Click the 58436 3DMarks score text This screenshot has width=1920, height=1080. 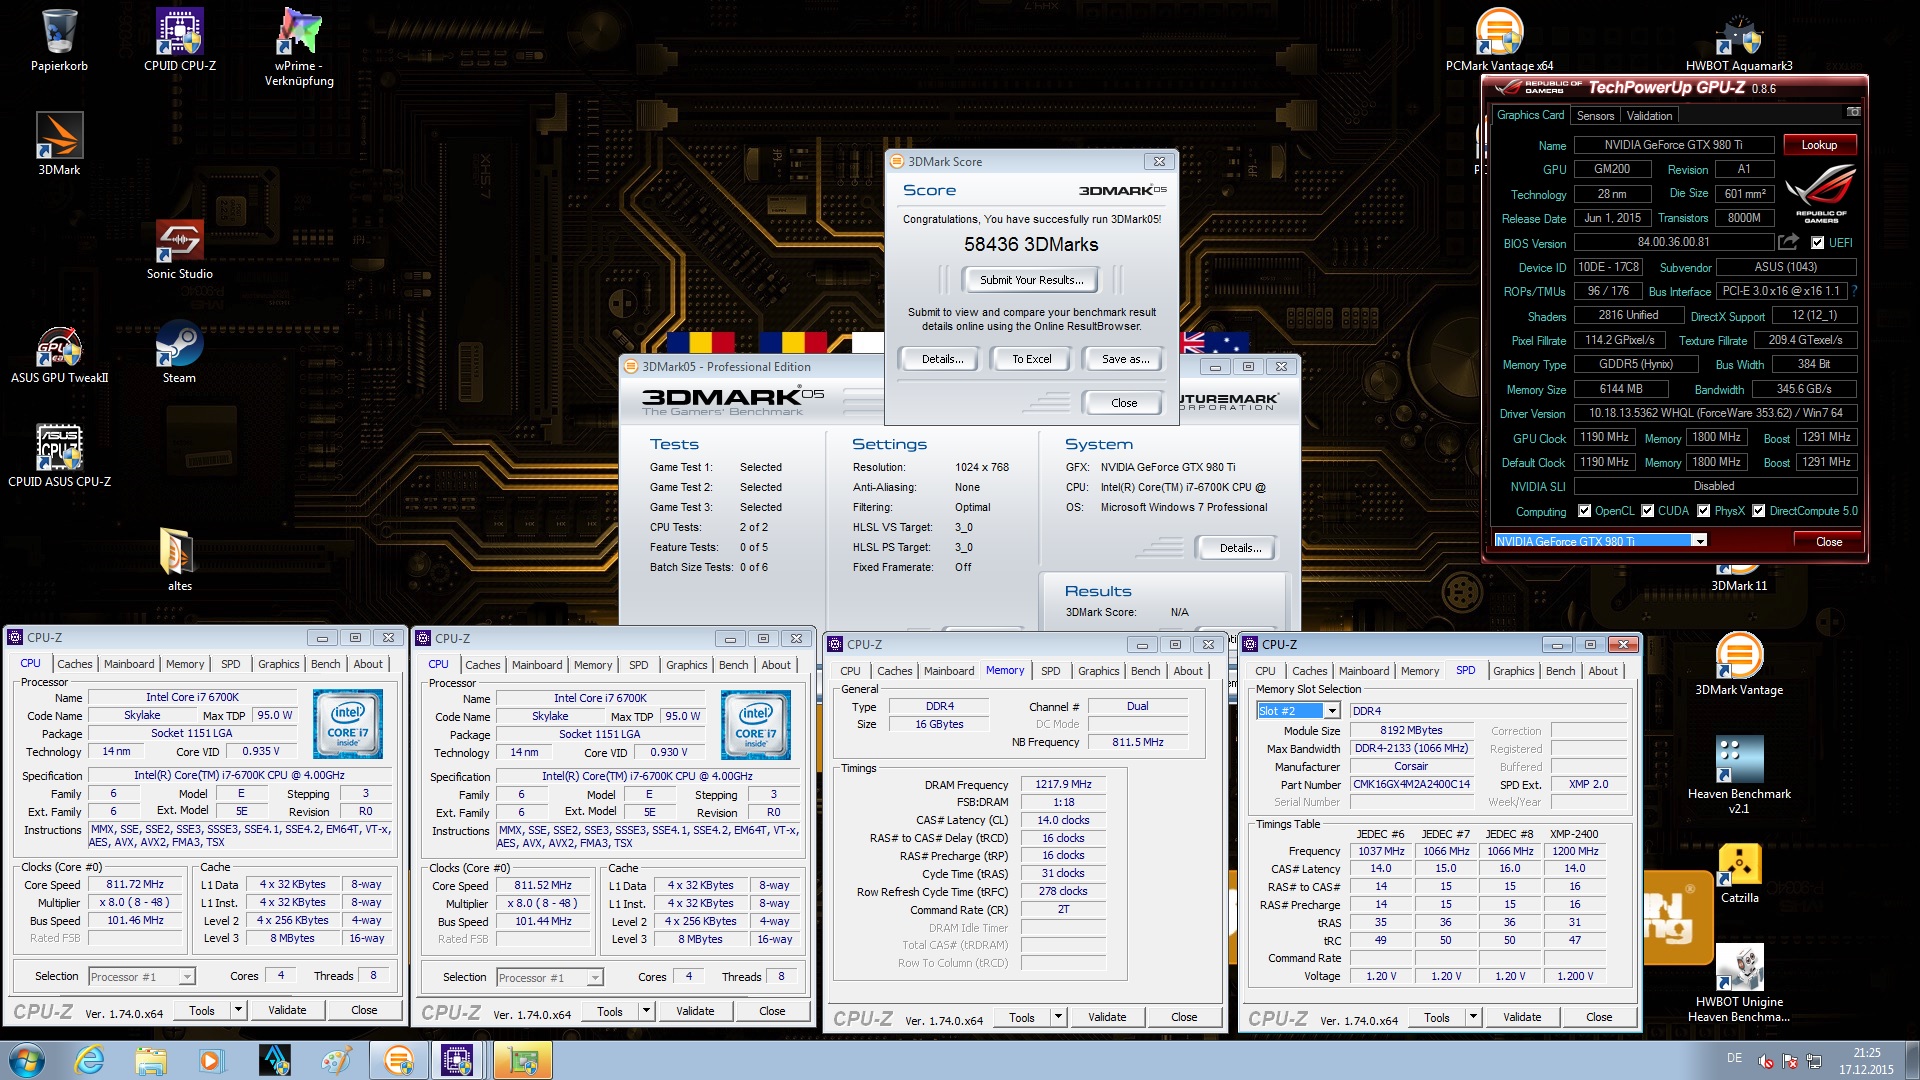pos(1031,244)
